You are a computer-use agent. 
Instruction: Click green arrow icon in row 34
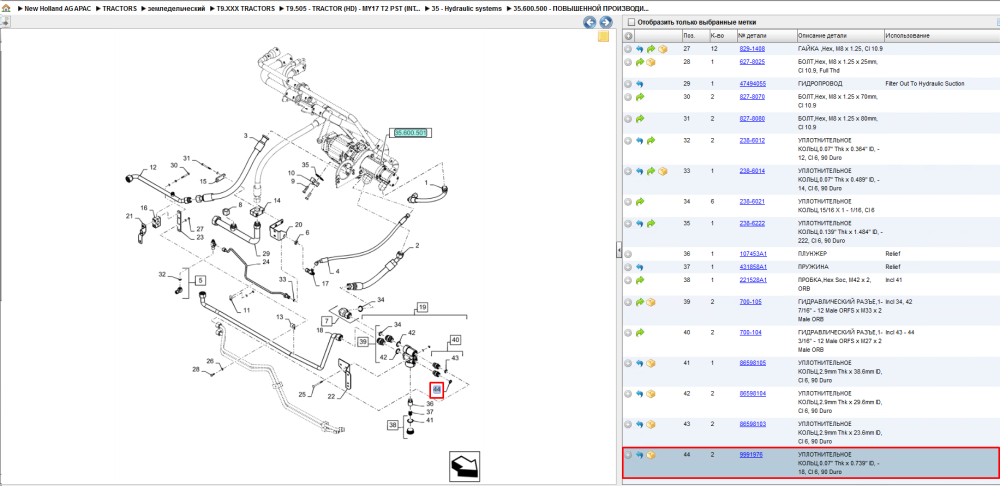click(640, 202)
